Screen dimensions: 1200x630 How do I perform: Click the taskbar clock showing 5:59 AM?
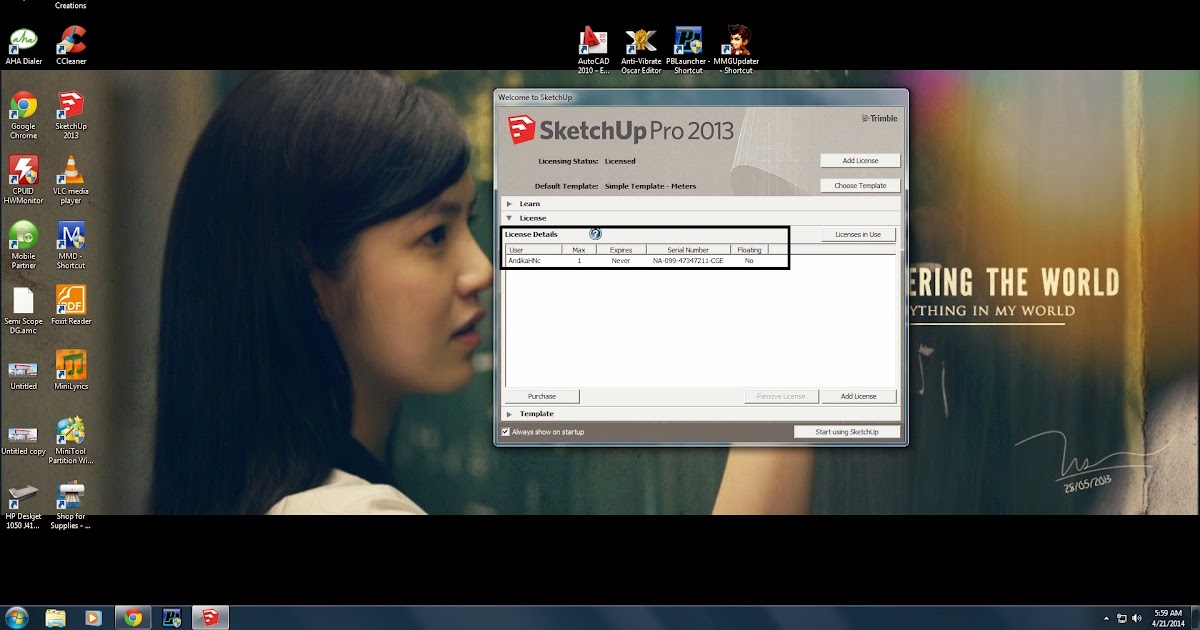click(1168, 617)
